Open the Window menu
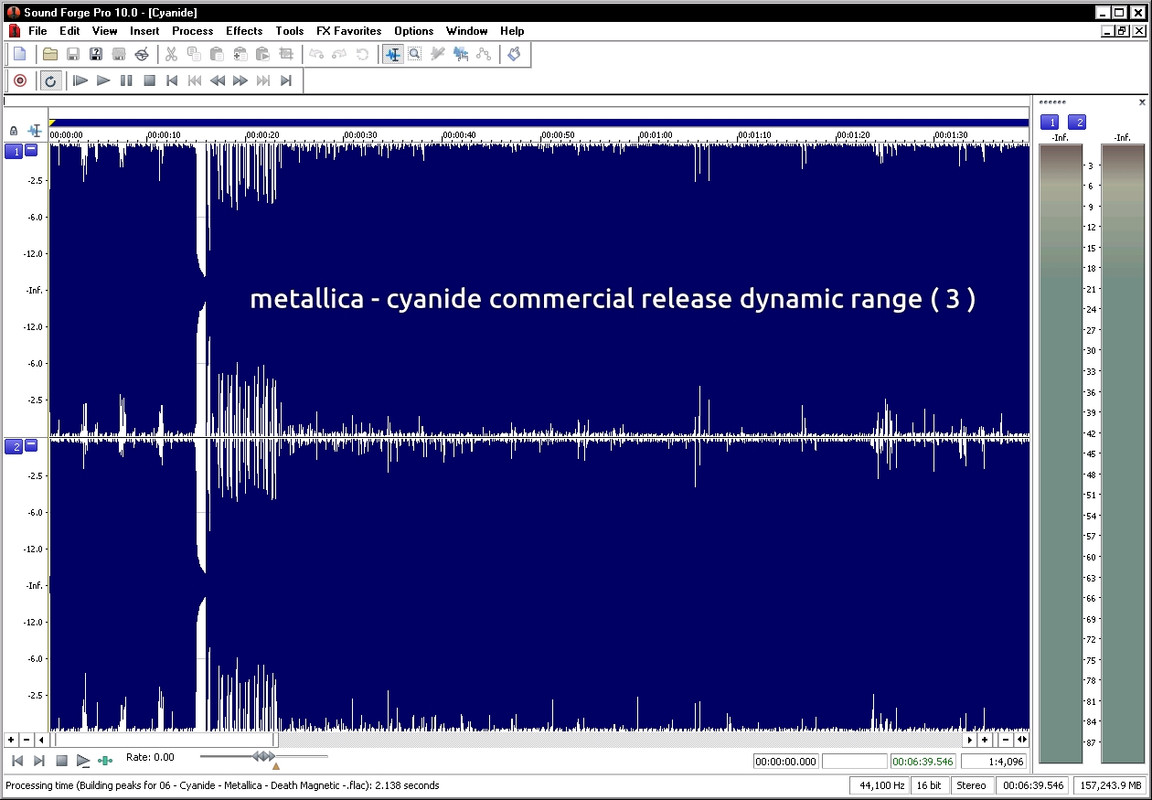The image size is (1152, 800). pos(467,31)
